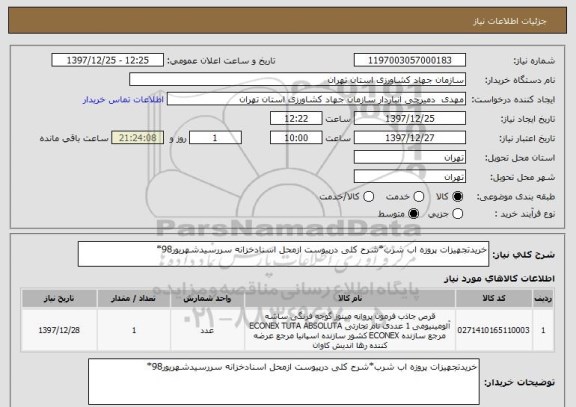Click the نام دستگاه خریدار field

click(298, 80)
